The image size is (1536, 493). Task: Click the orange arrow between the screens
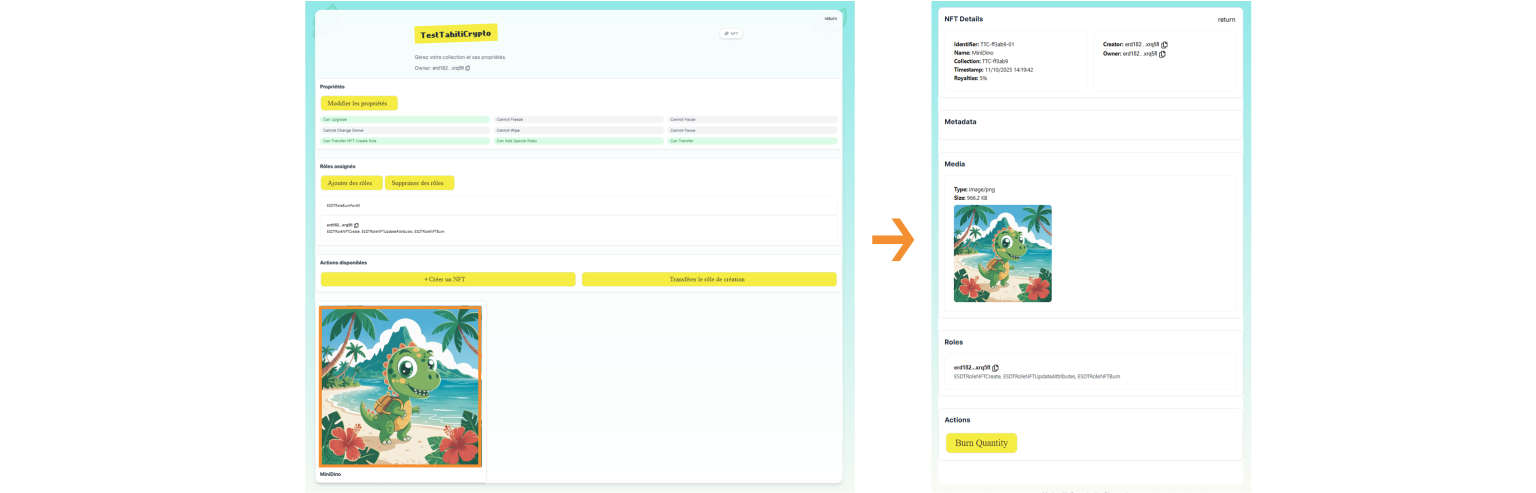pyautogui.click(x=893, y=240)
